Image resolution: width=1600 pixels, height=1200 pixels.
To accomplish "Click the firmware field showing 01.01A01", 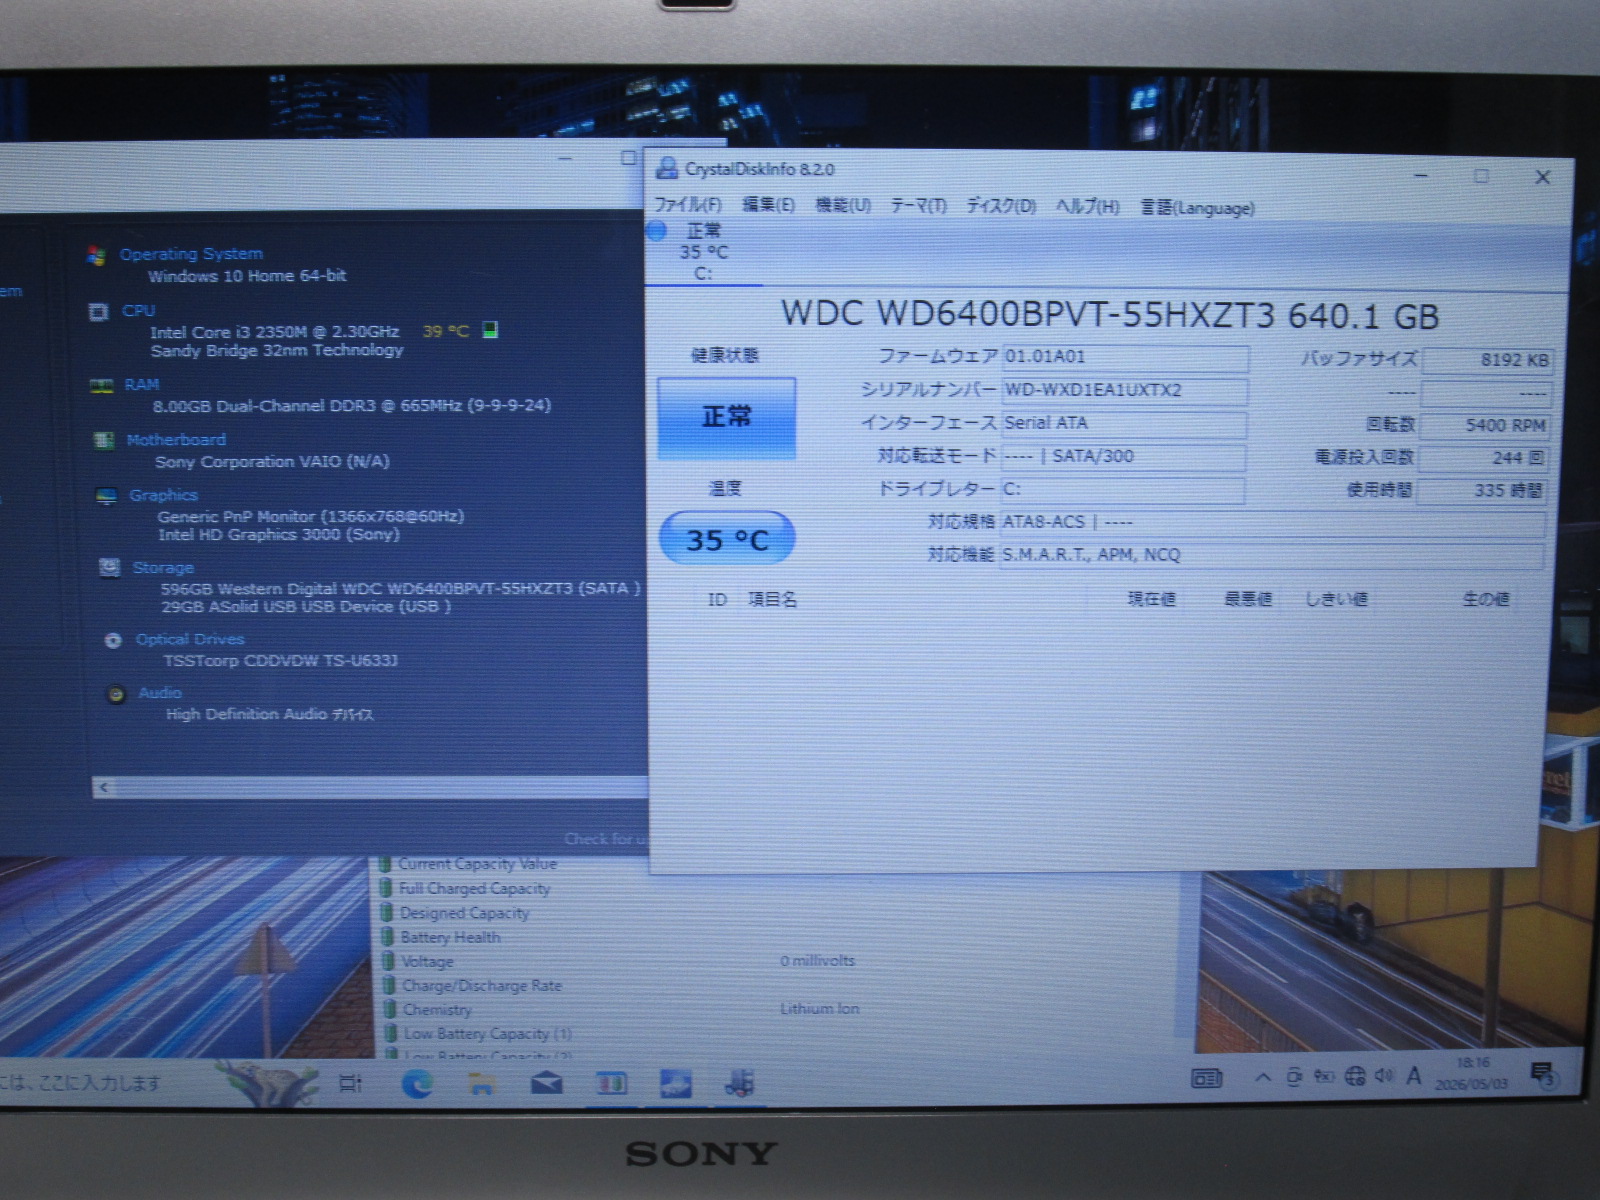I will click(1125, 357).
